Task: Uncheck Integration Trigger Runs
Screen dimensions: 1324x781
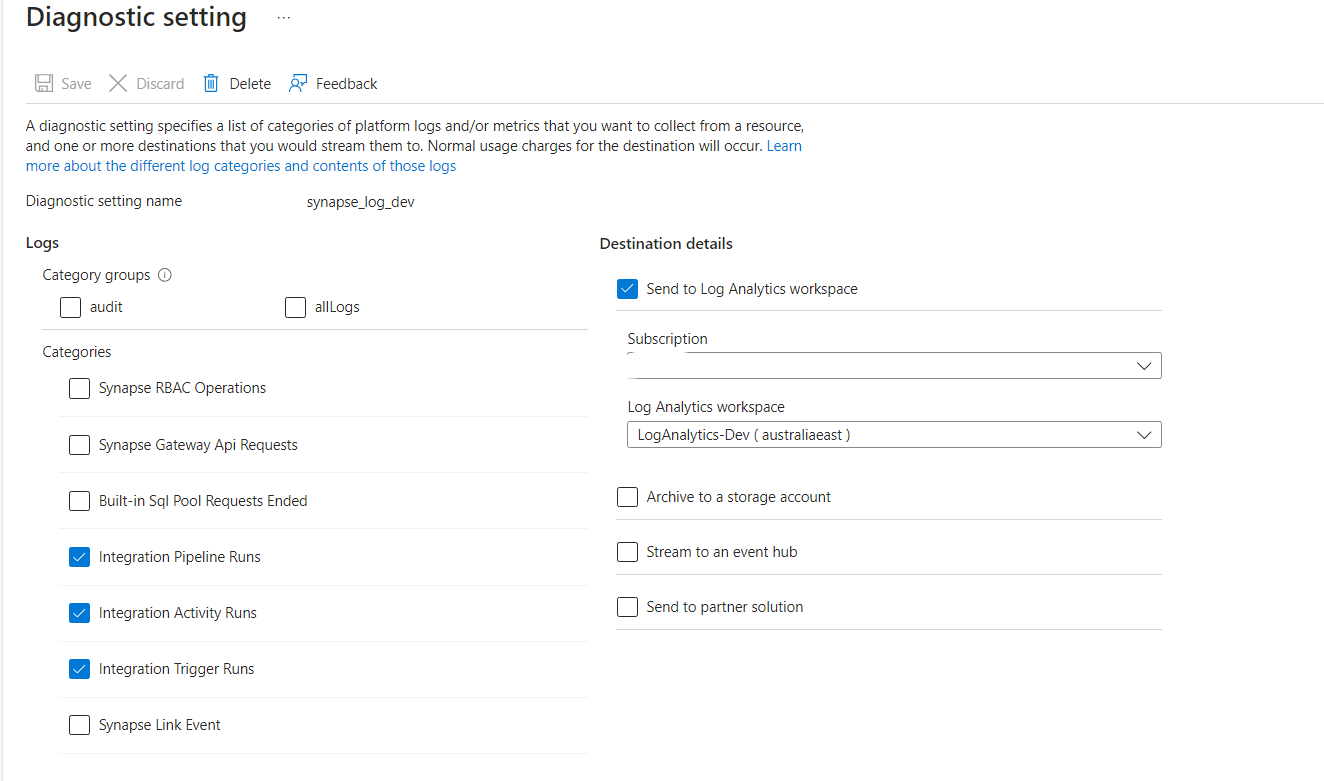Action: [79, 668]
